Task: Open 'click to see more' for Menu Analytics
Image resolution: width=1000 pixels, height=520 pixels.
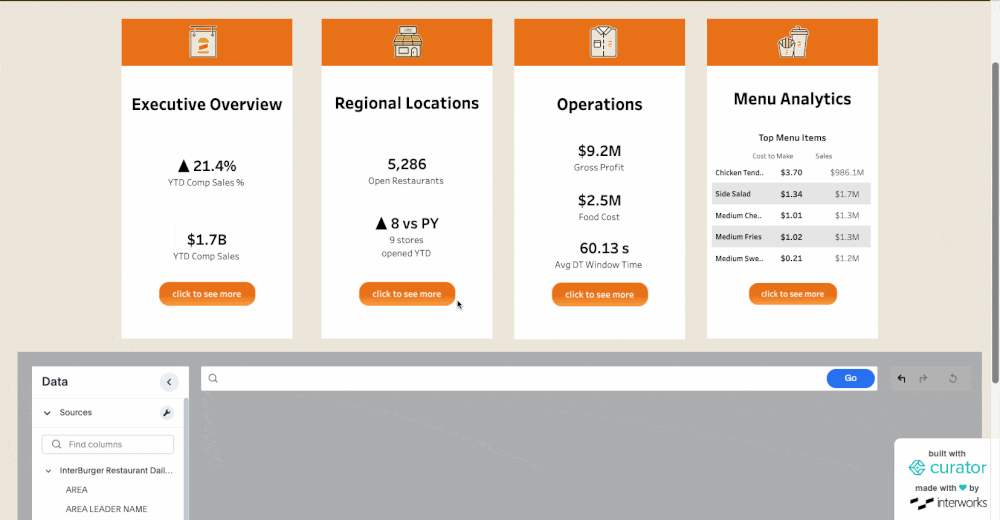Action: [x=792, y=294]
